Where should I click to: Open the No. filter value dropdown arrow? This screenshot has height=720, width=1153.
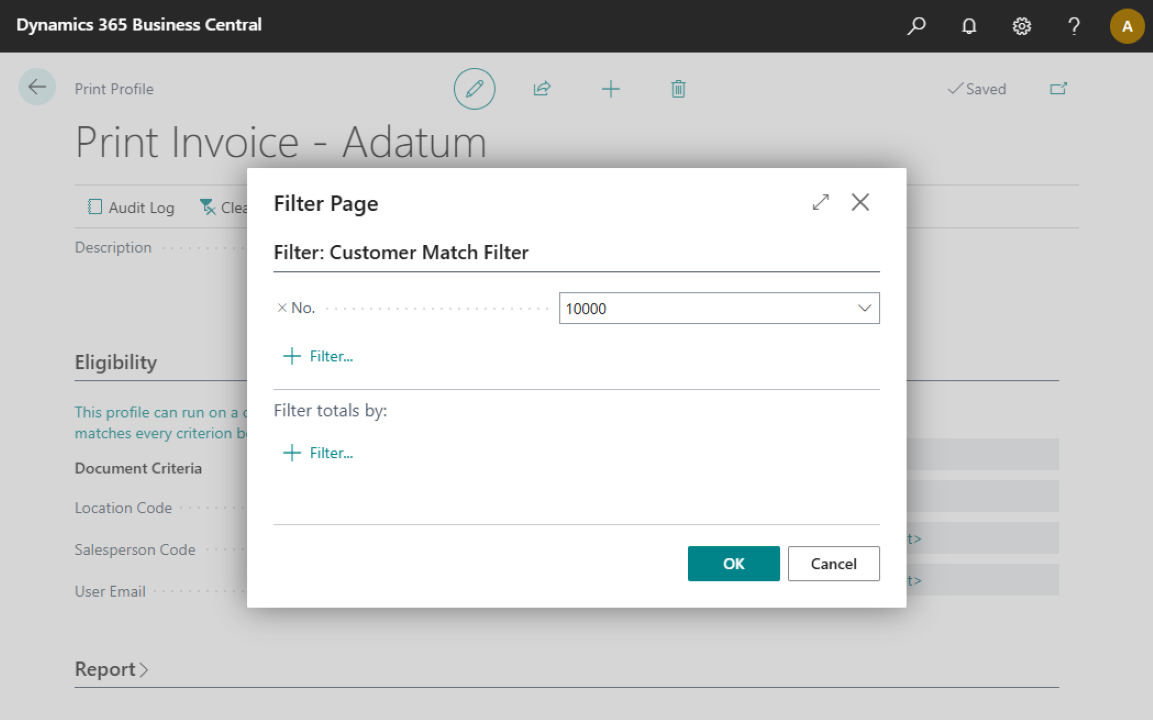click(864, 308)
